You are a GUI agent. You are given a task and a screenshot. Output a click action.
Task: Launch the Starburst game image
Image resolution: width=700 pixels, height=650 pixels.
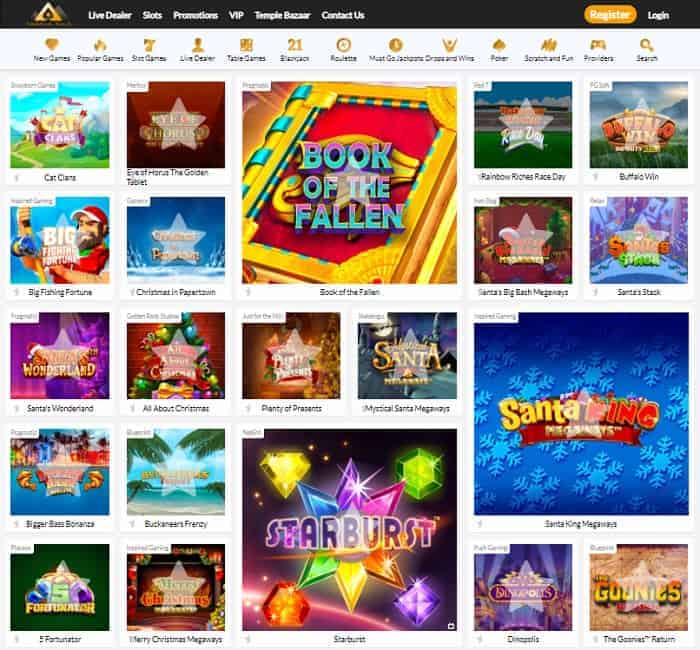pos(350,529)
